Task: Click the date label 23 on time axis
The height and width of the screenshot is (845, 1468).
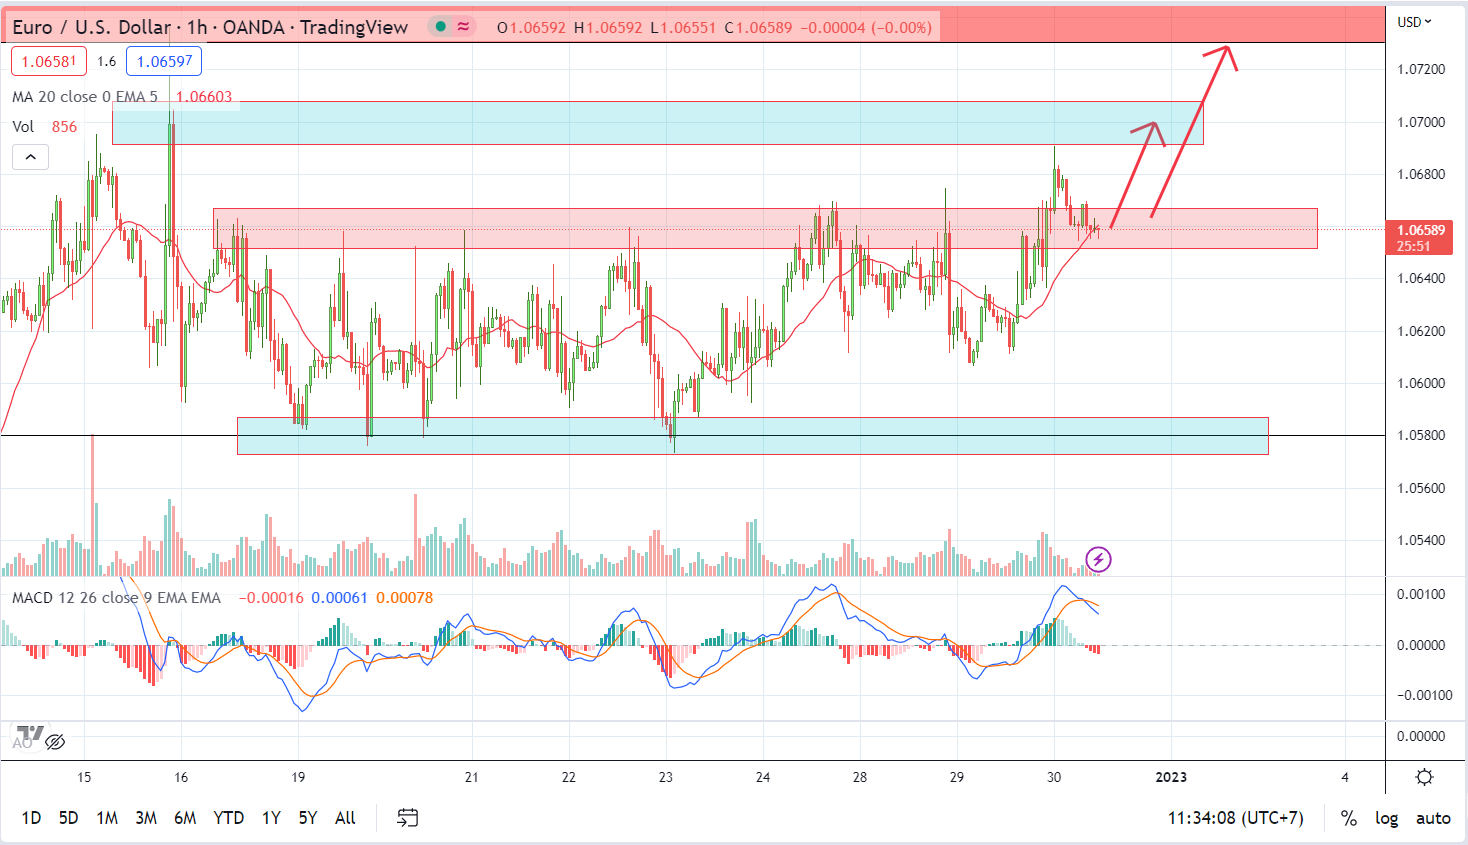Action: (666, 777)
